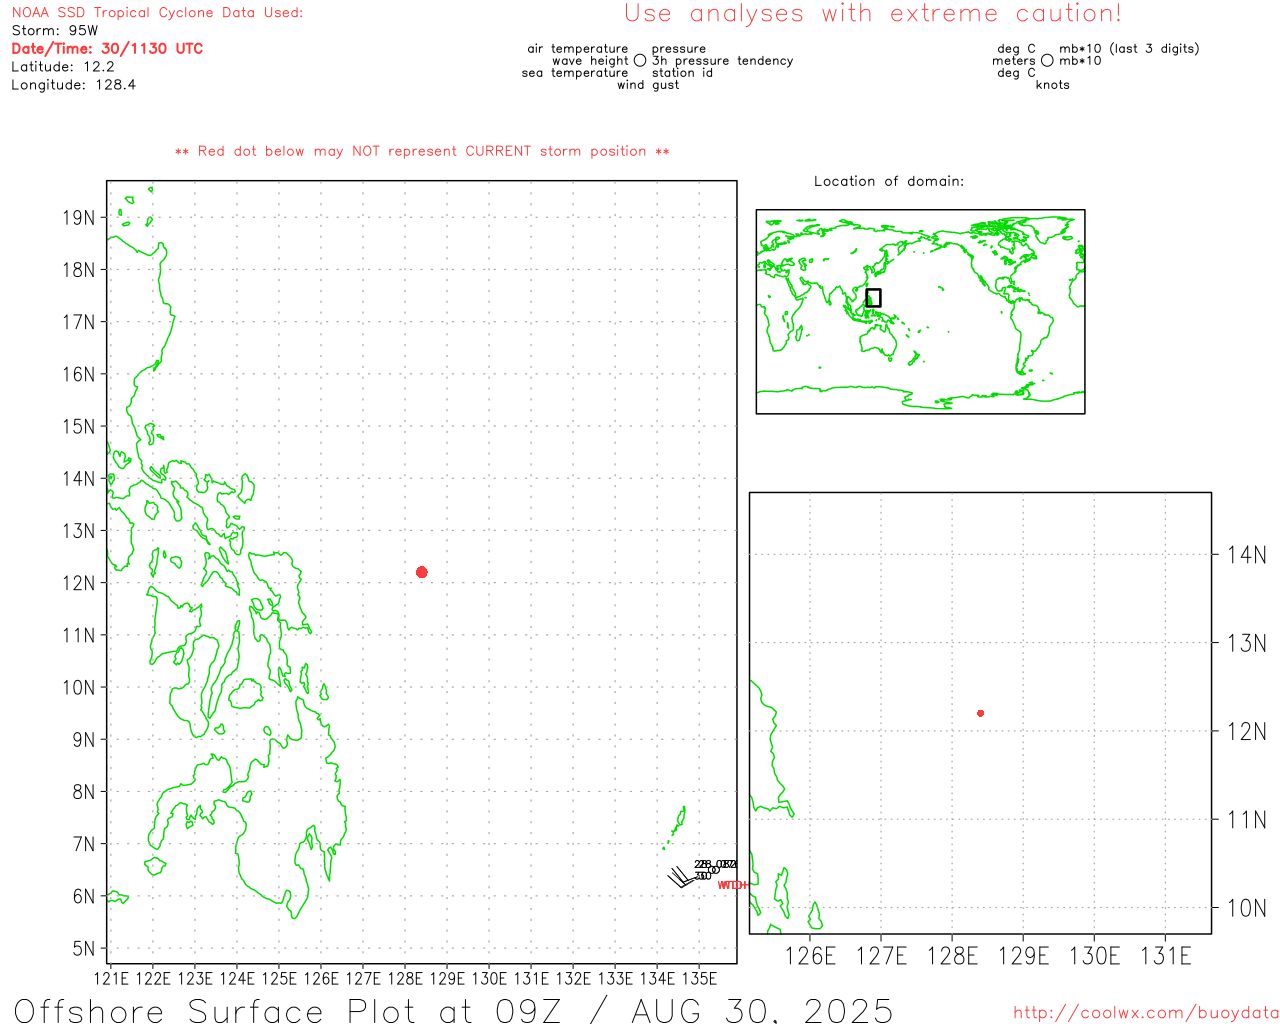Click the red storm dot on zoomed inset map
Image resolution: width=1280 pixels, height=1024 pixels.
point(980,713)
